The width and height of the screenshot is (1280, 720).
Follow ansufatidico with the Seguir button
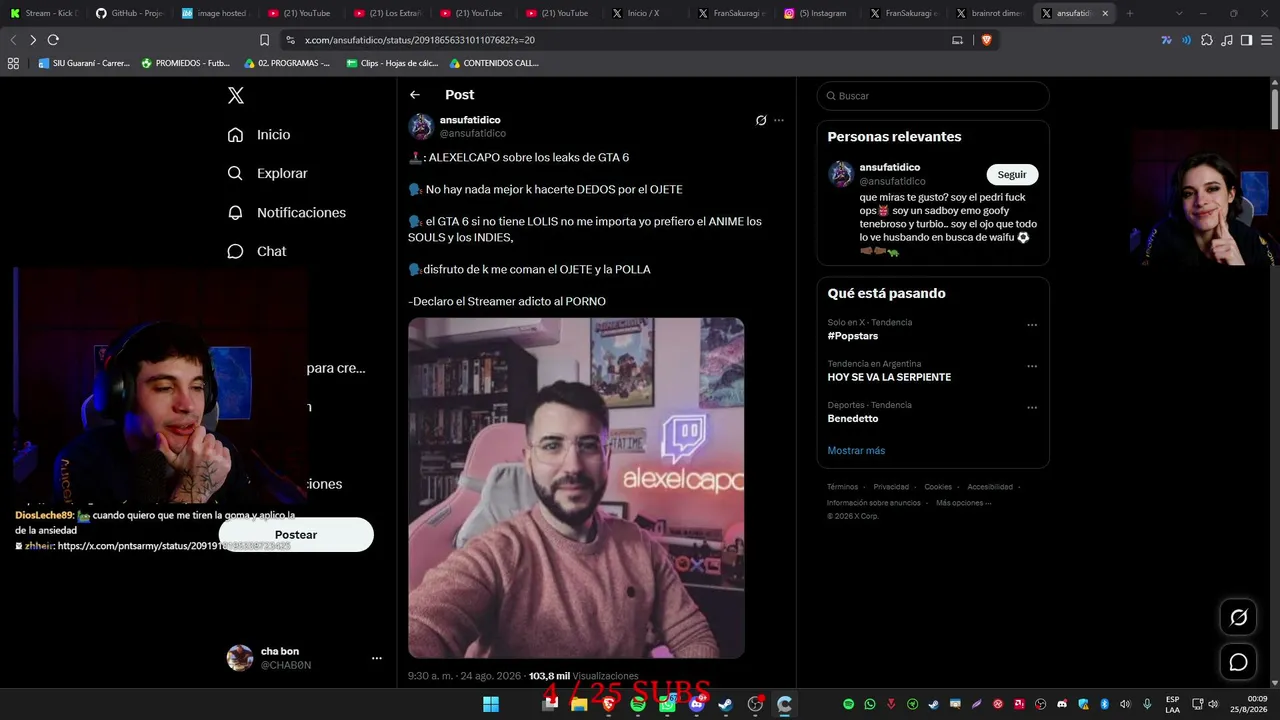click(x=1012, y=174)
